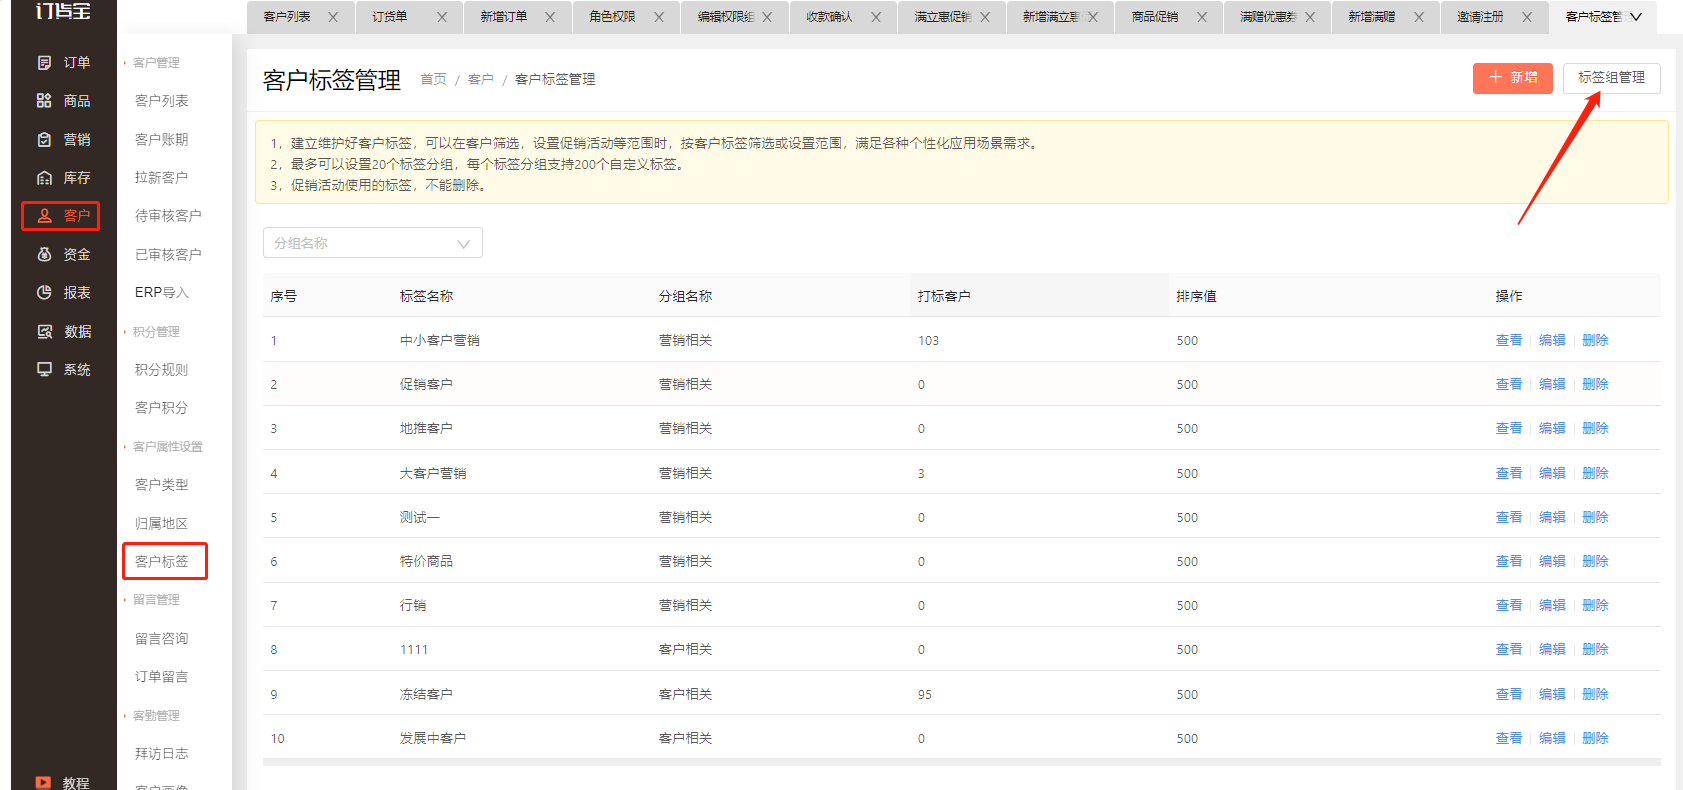
Task: Expand the 分组名称 filter dropdown
Action: point(373,243)
